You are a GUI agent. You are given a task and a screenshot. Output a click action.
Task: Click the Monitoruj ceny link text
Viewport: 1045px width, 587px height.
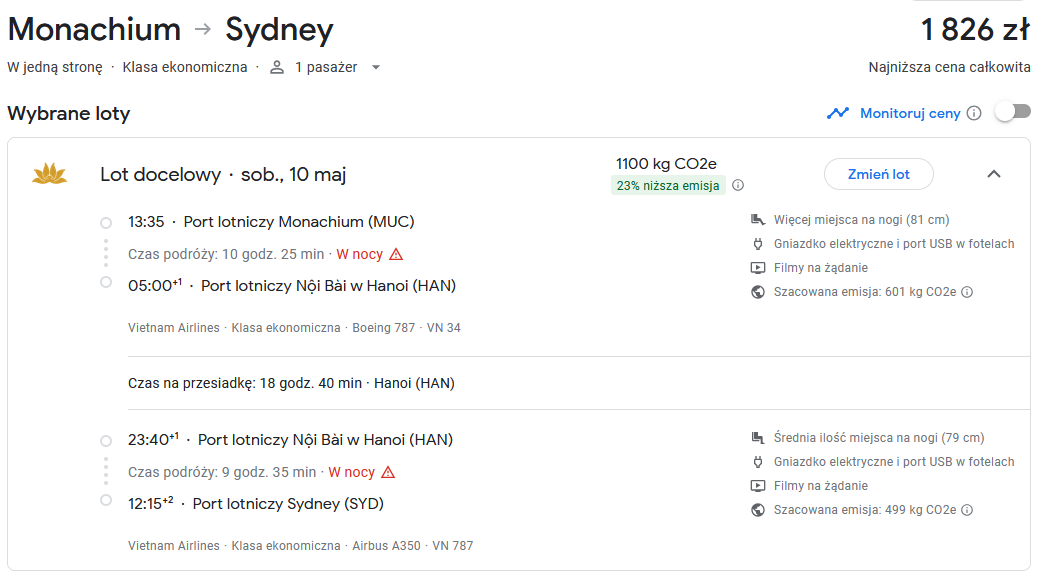[x=910, y=113]
